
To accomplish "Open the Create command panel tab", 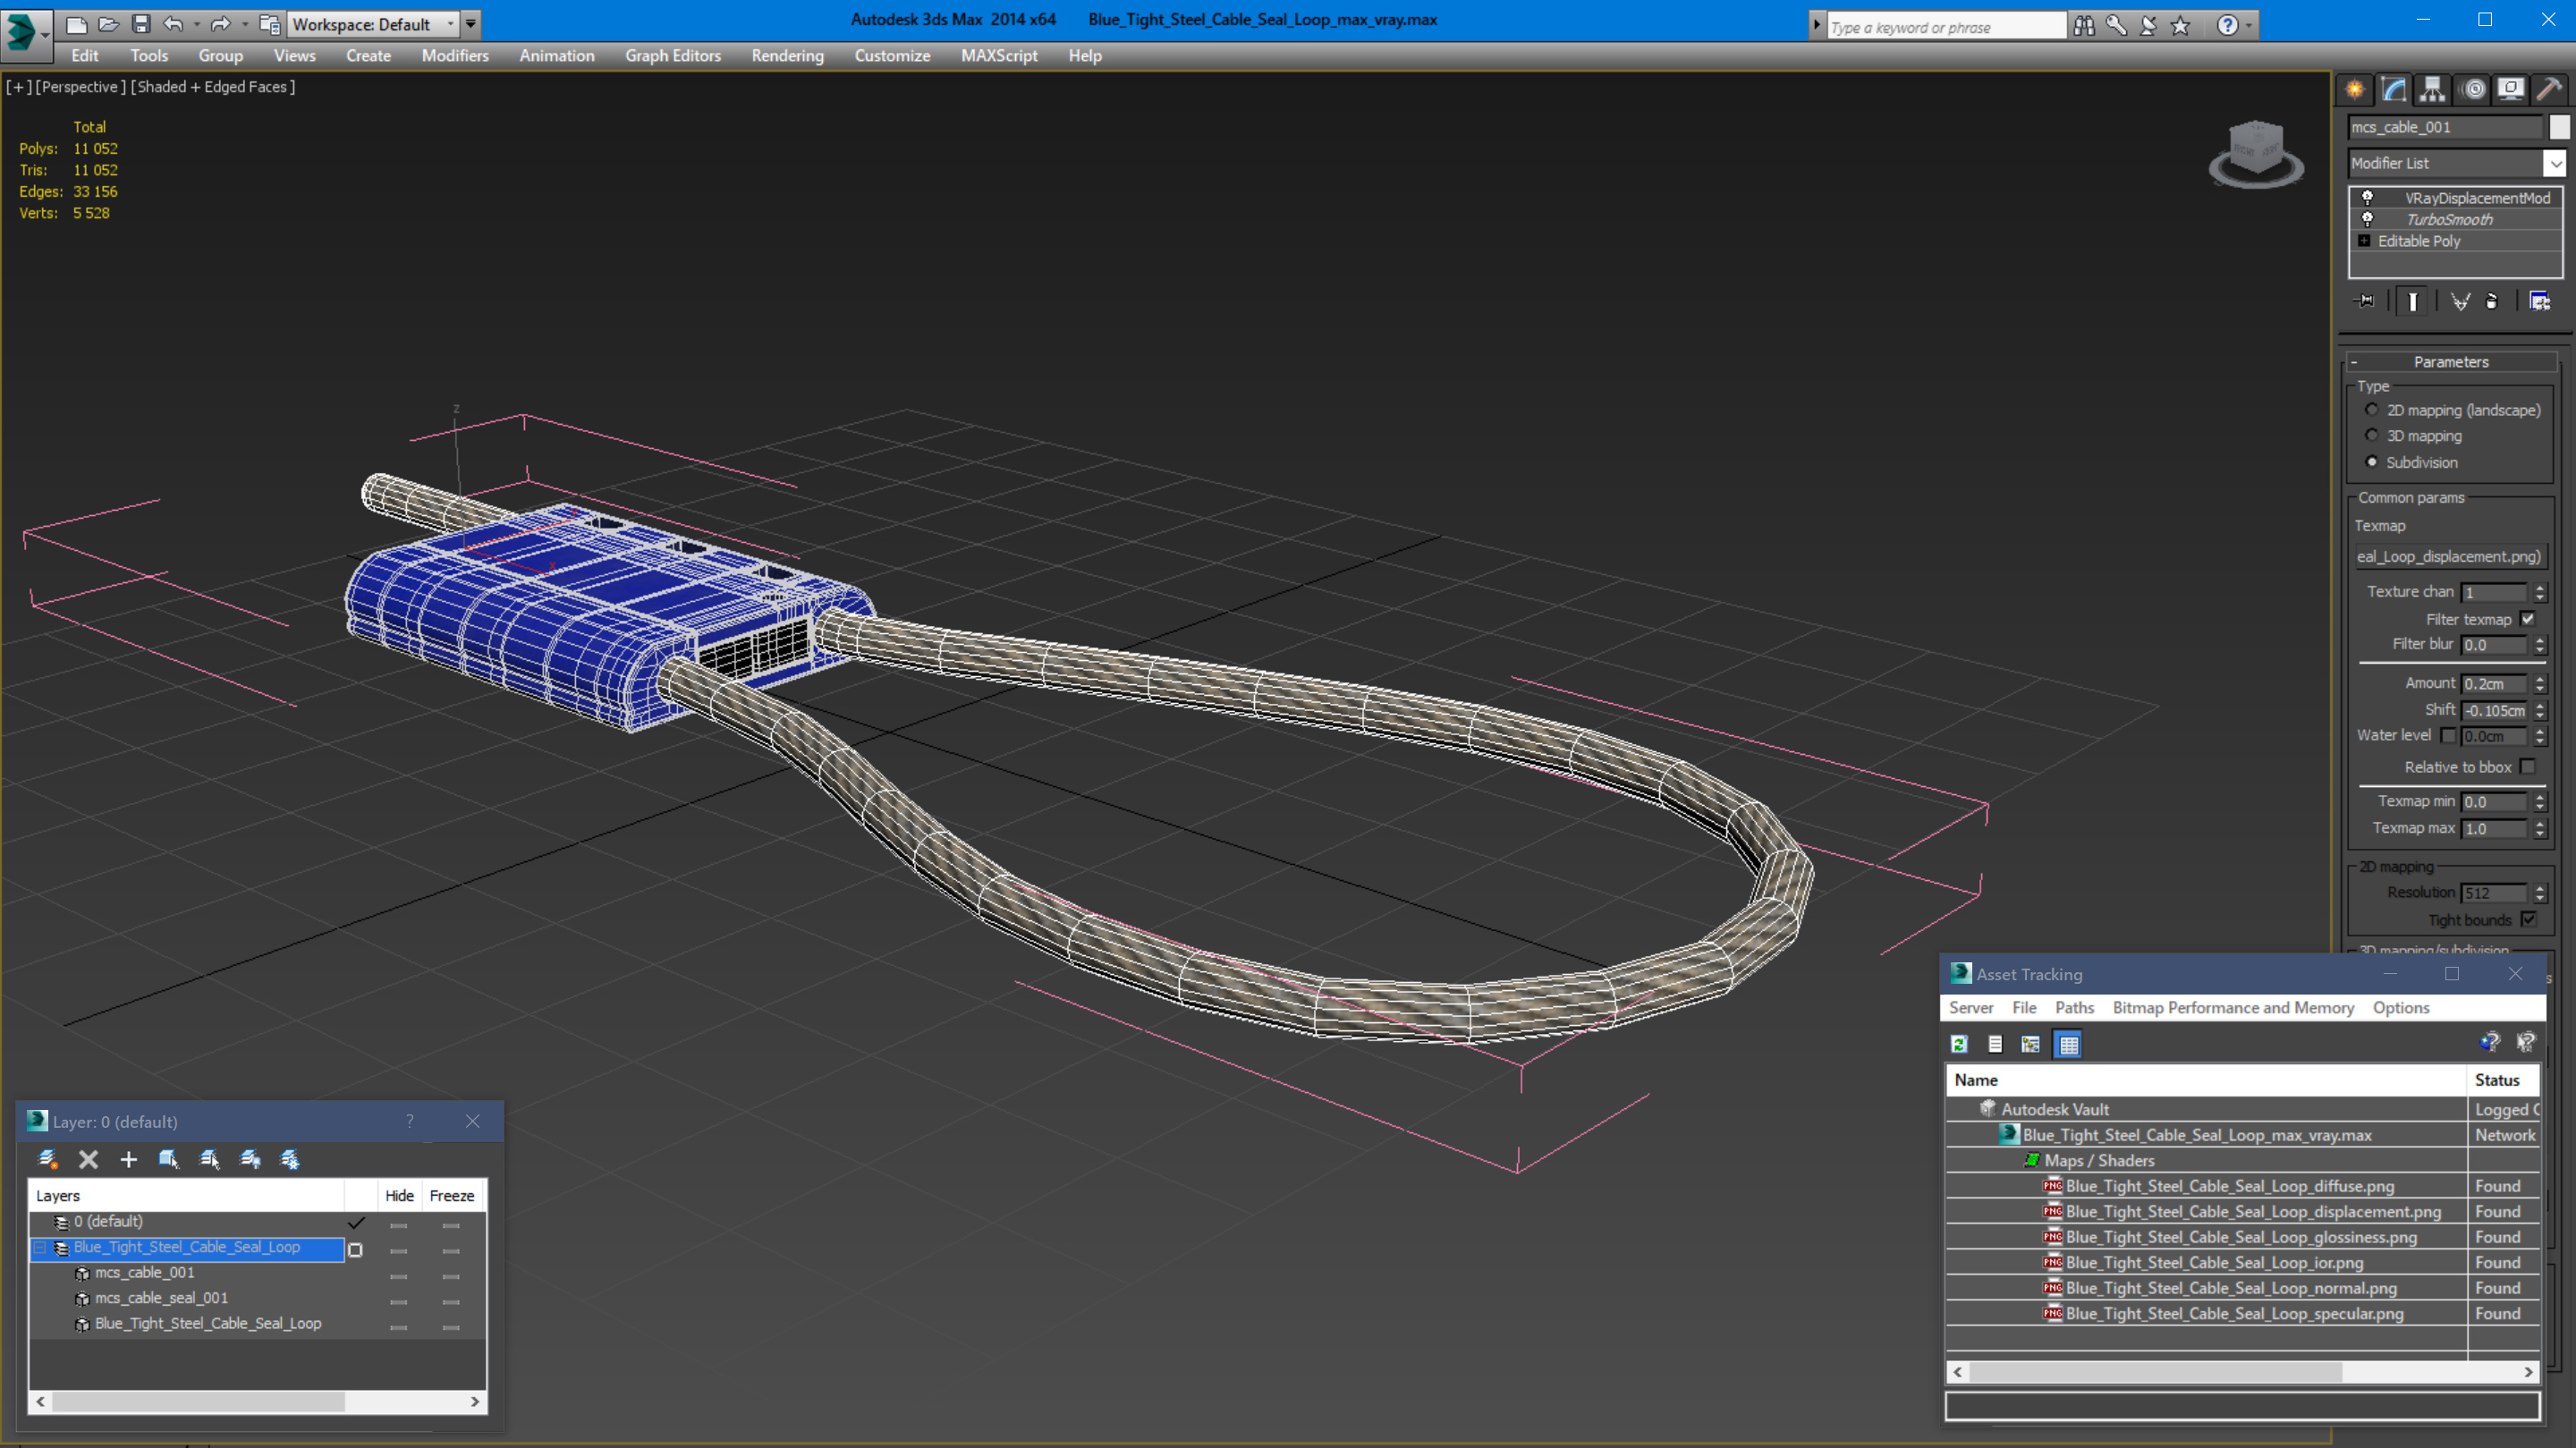I will (x=2355, y=89).
